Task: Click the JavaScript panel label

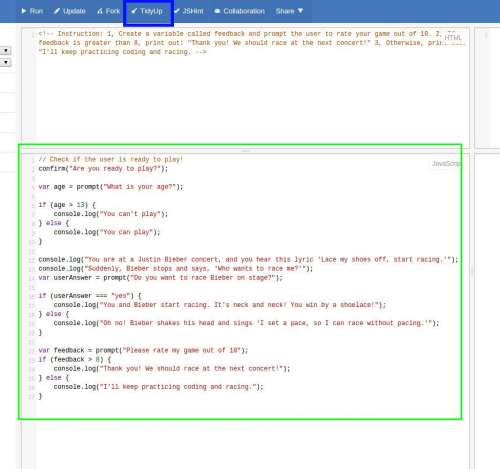Action: point(447,163)
